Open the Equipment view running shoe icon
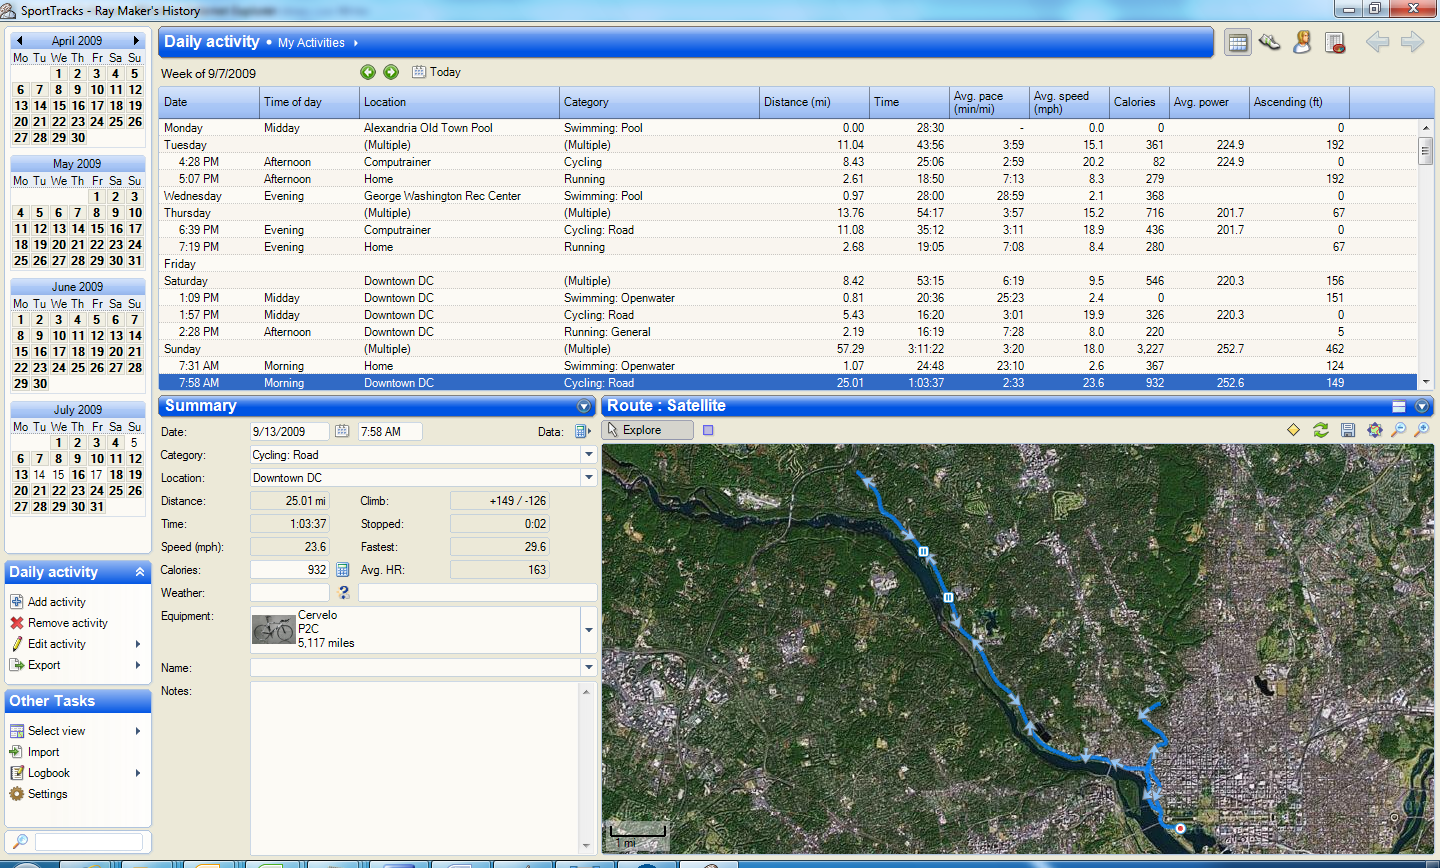 (x=1270, y=42)
